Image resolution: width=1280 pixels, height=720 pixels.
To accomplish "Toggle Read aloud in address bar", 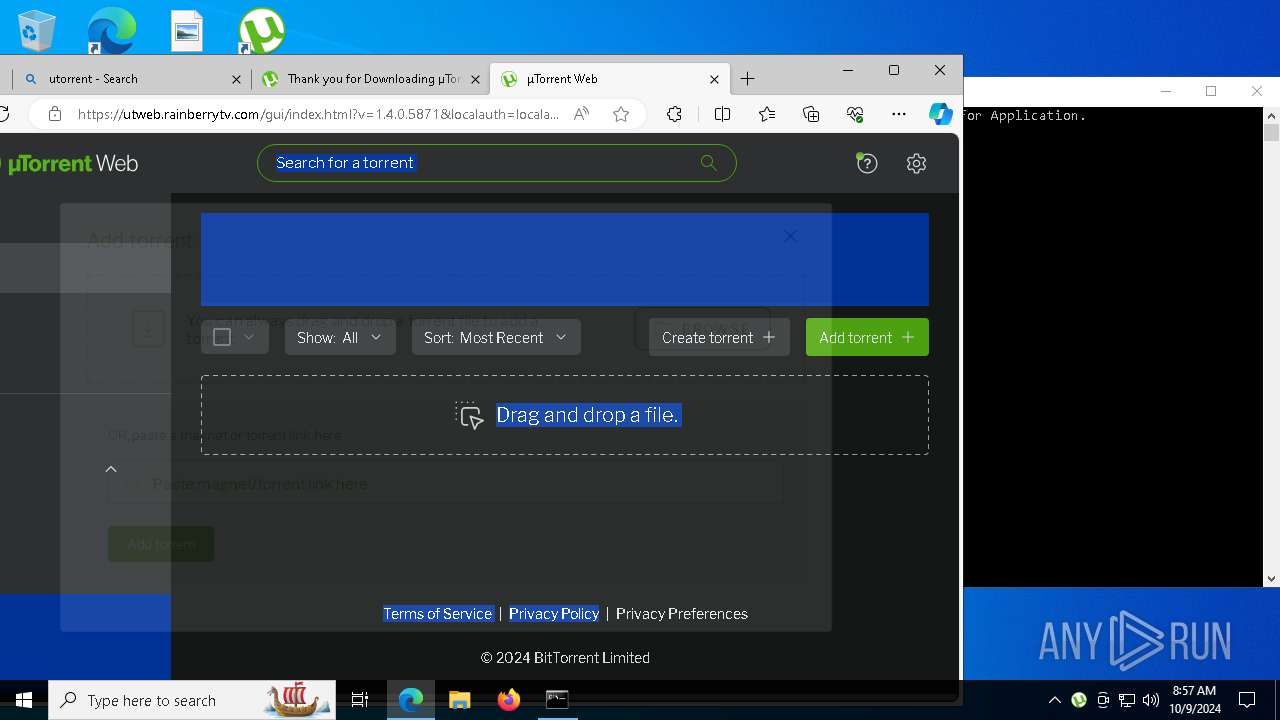I will tap(581, 114).
